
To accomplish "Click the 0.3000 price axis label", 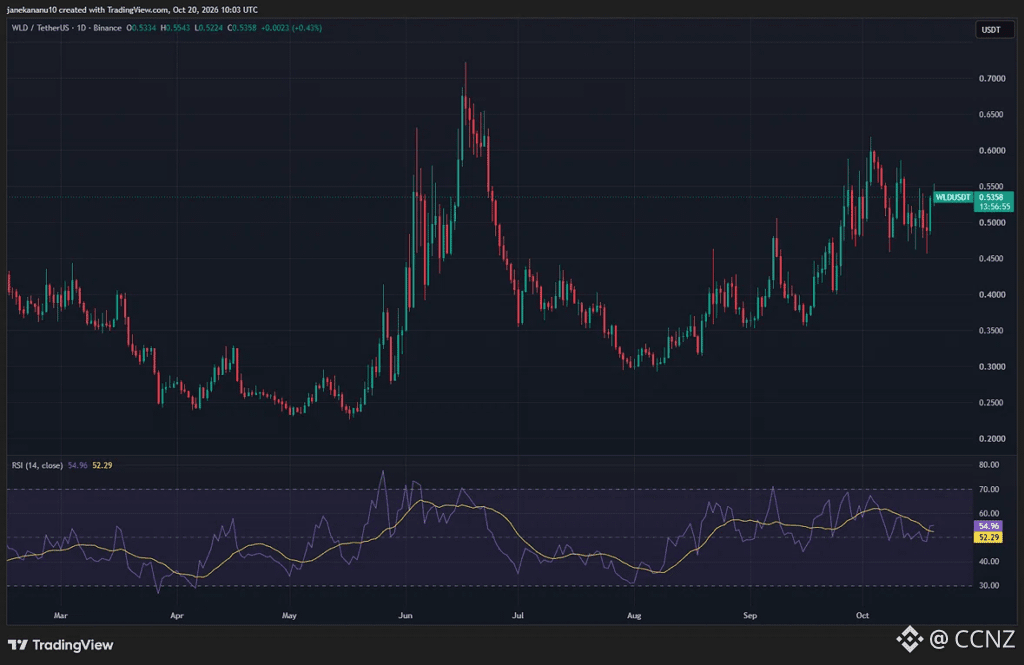I will 992,366.
